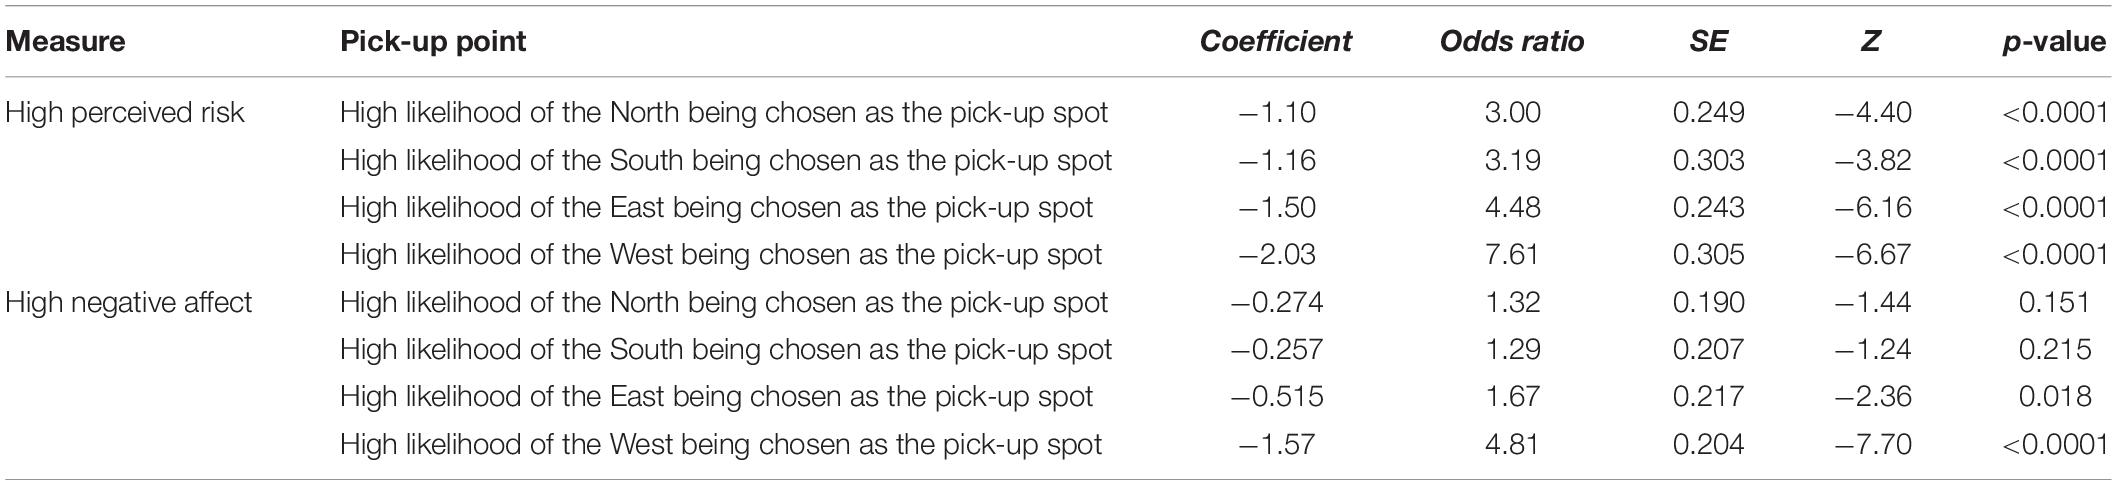
Task: Select the Coefficient column header
Action: [1275, 42]
